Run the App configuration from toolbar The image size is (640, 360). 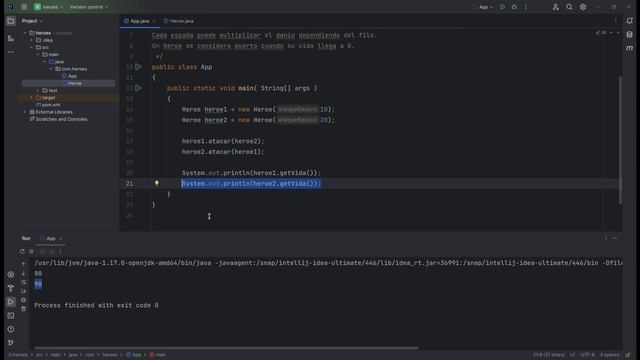[x=502, y=7]
